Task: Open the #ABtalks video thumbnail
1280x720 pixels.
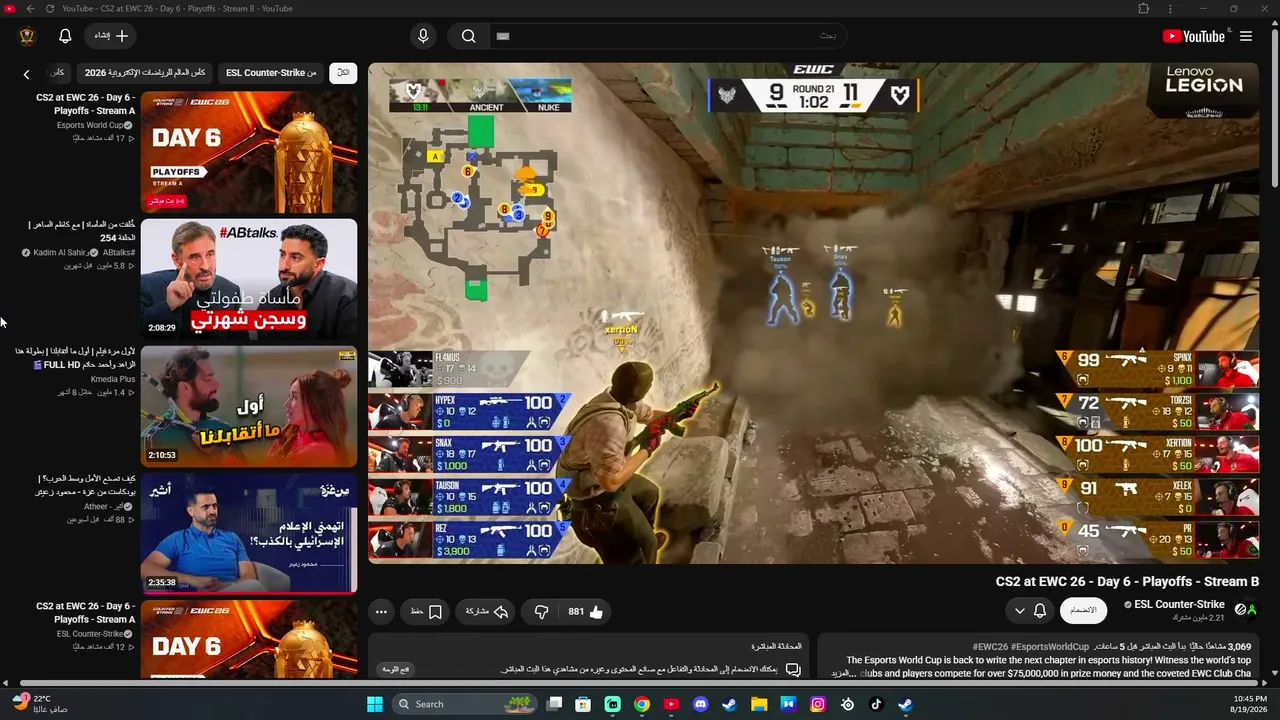Action: [249, 279]
